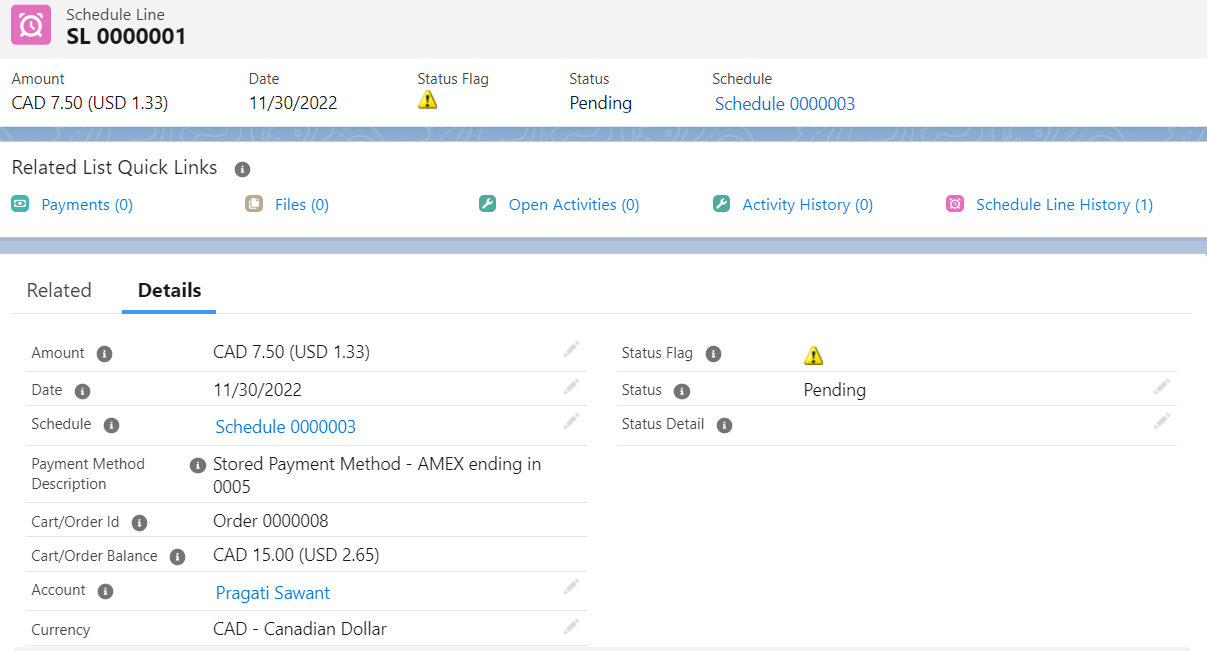This screenshot has width=1207, height=651.
Task: Click the edit pencil for Currency field
Action: (x=571, y=627)
